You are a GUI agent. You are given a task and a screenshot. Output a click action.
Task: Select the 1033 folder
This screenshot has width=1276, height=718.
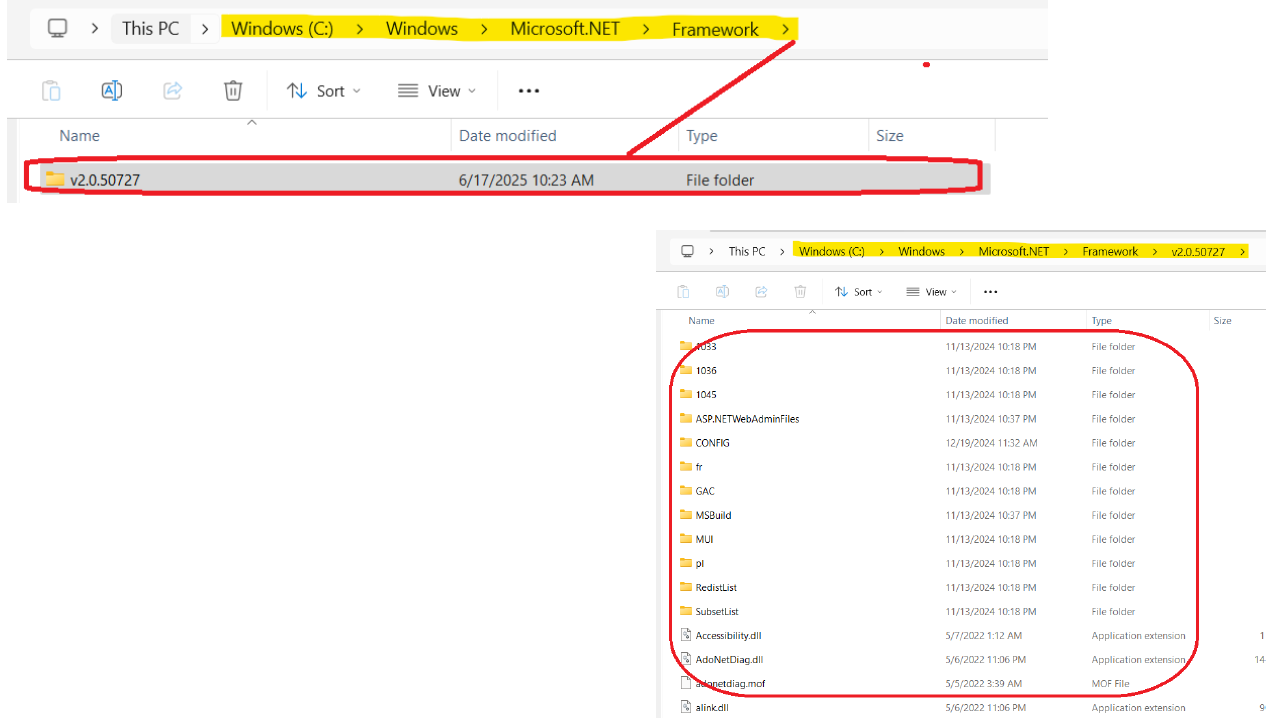pos(706,346)
